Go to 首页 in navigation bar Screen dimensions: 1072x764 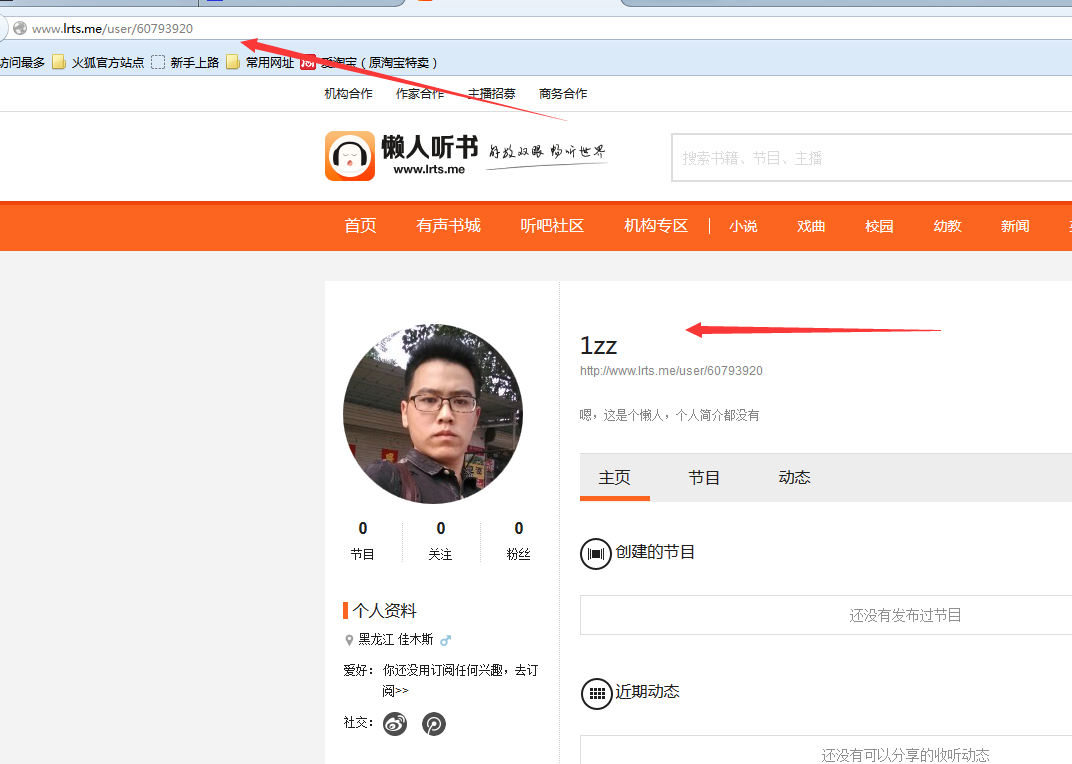pos(360,226)
